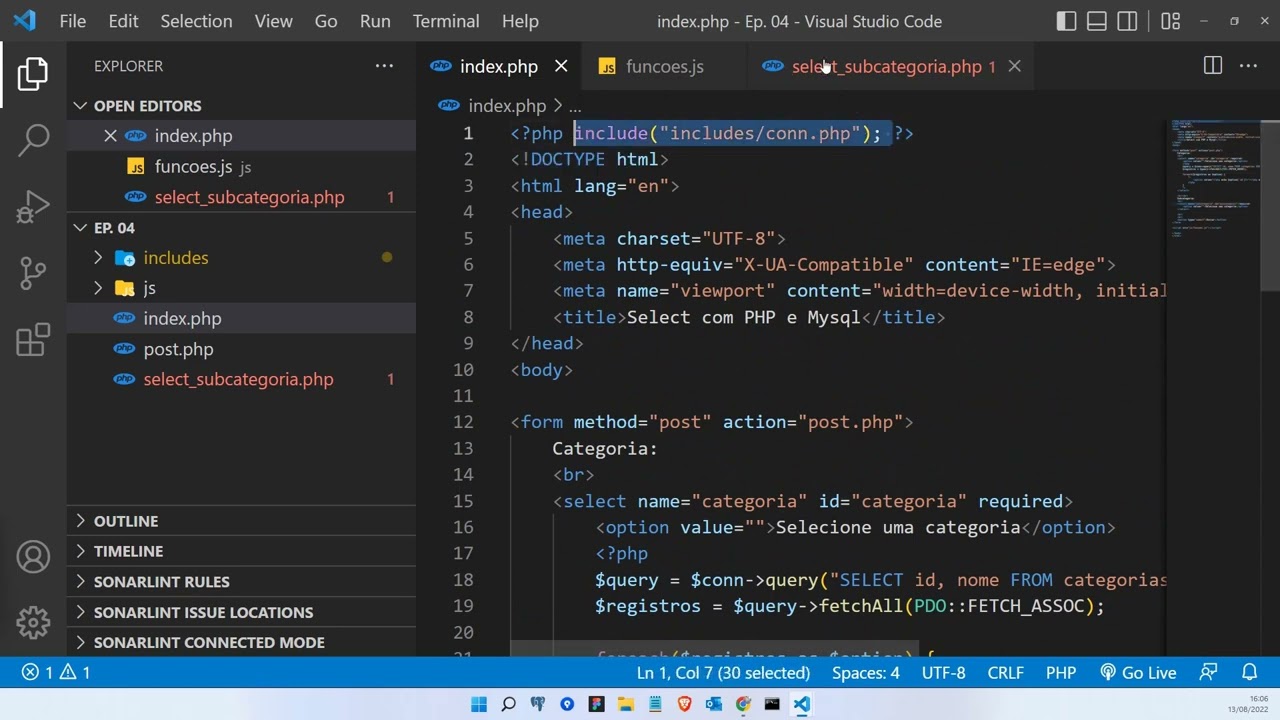Viewport: 1280px width, 720px height.
Task: Toggle the primary side bar
Action: pos(1066,21)
